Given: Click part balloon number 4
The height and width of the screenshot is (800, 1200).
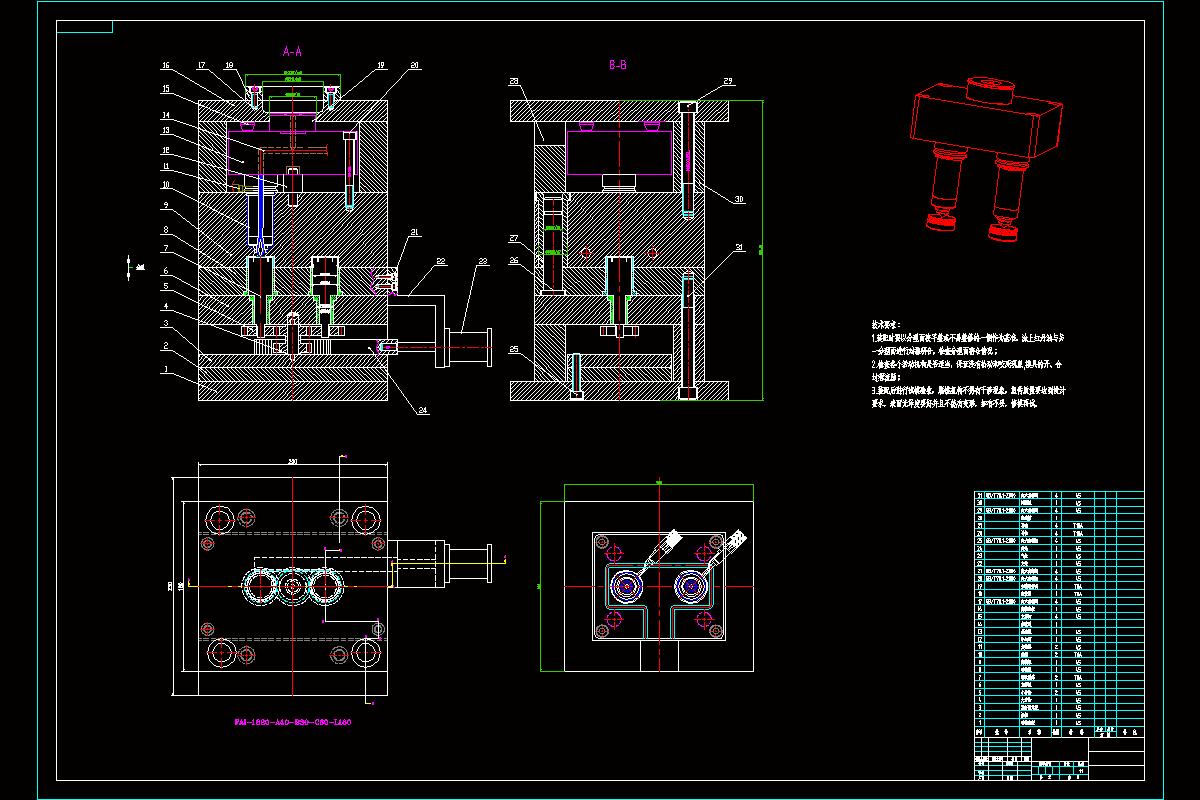Looking at the screenshot, I should [166, 306].
